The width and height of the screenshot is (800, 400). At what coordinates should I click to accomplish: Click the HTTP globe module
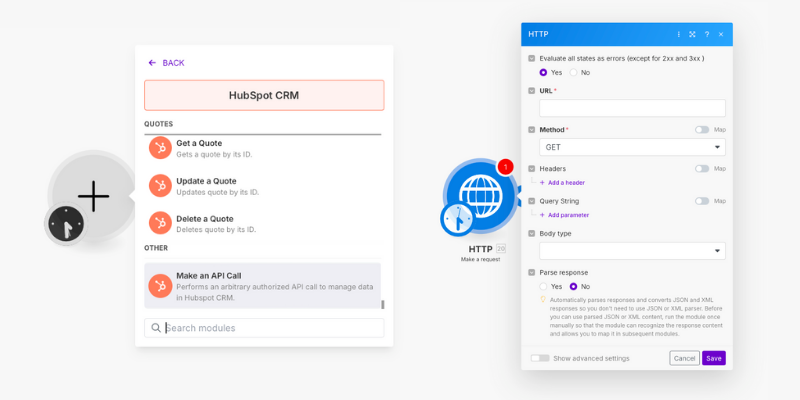pyautogui.click(x=480, y=194)
